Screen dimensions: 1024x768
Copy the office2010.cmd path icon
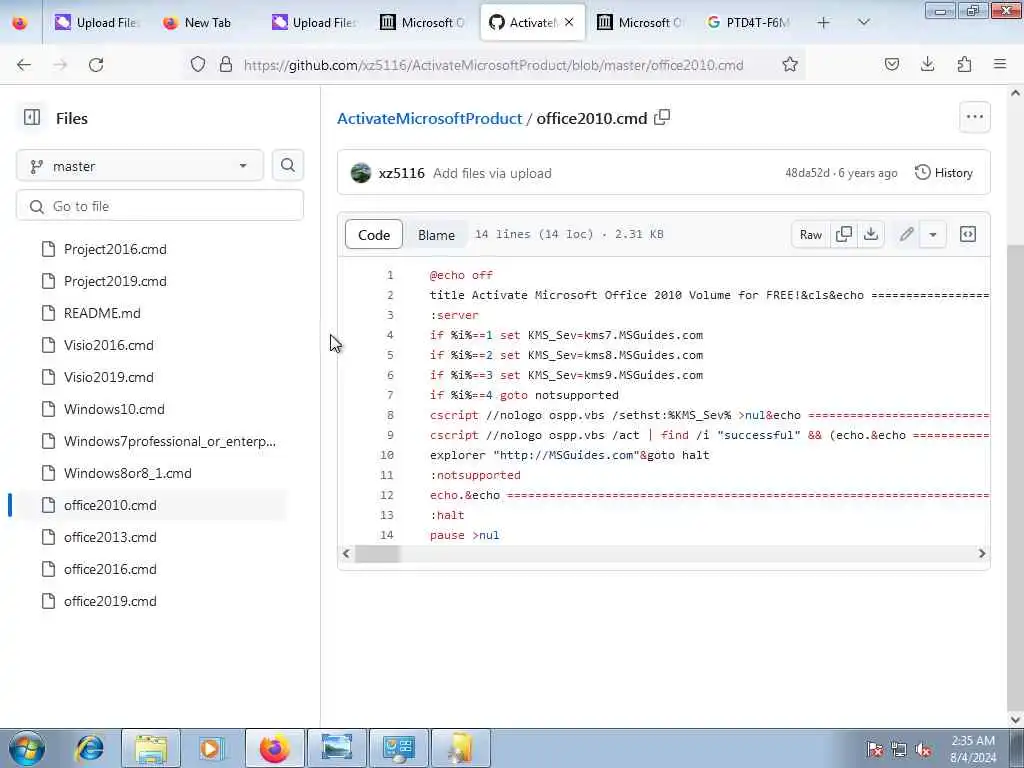662,118
